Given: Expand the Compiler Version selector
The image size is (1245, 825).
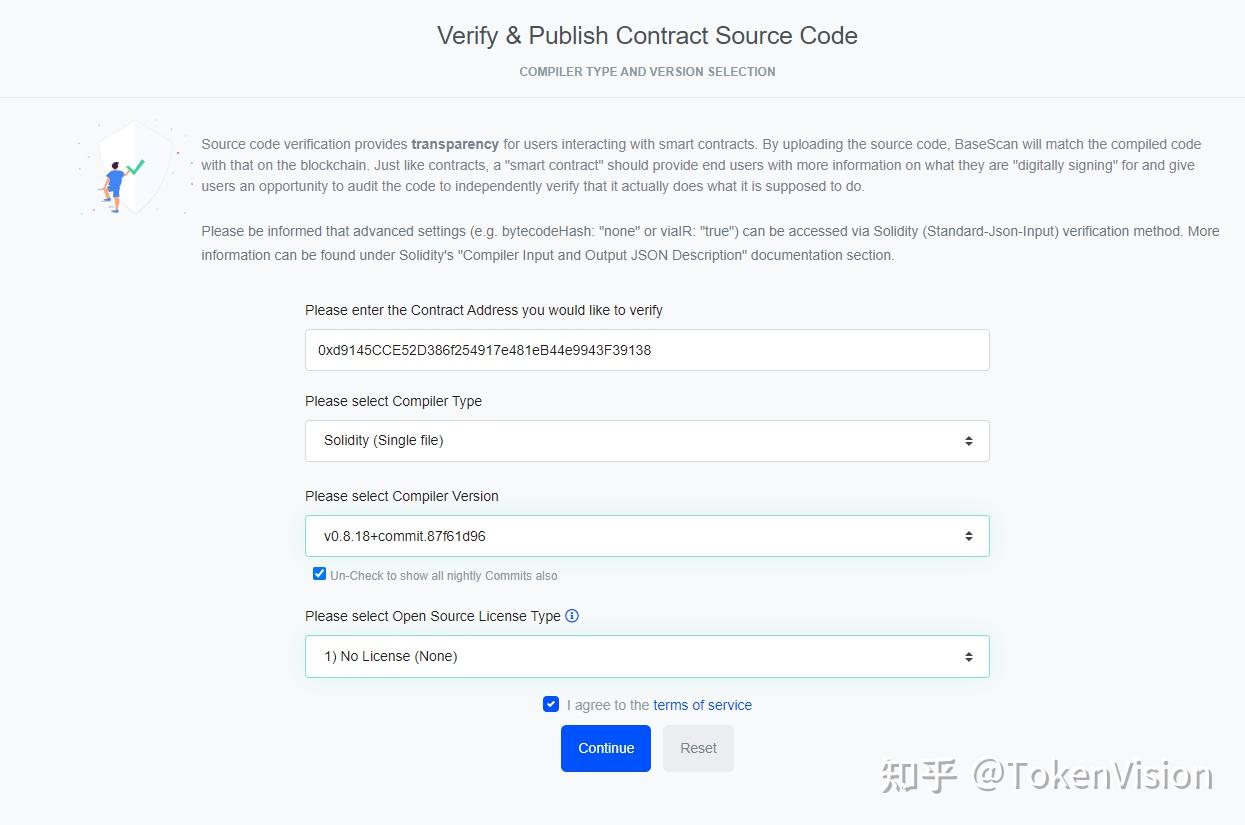Looking at the screenshot, I should (x=647, y=536).
